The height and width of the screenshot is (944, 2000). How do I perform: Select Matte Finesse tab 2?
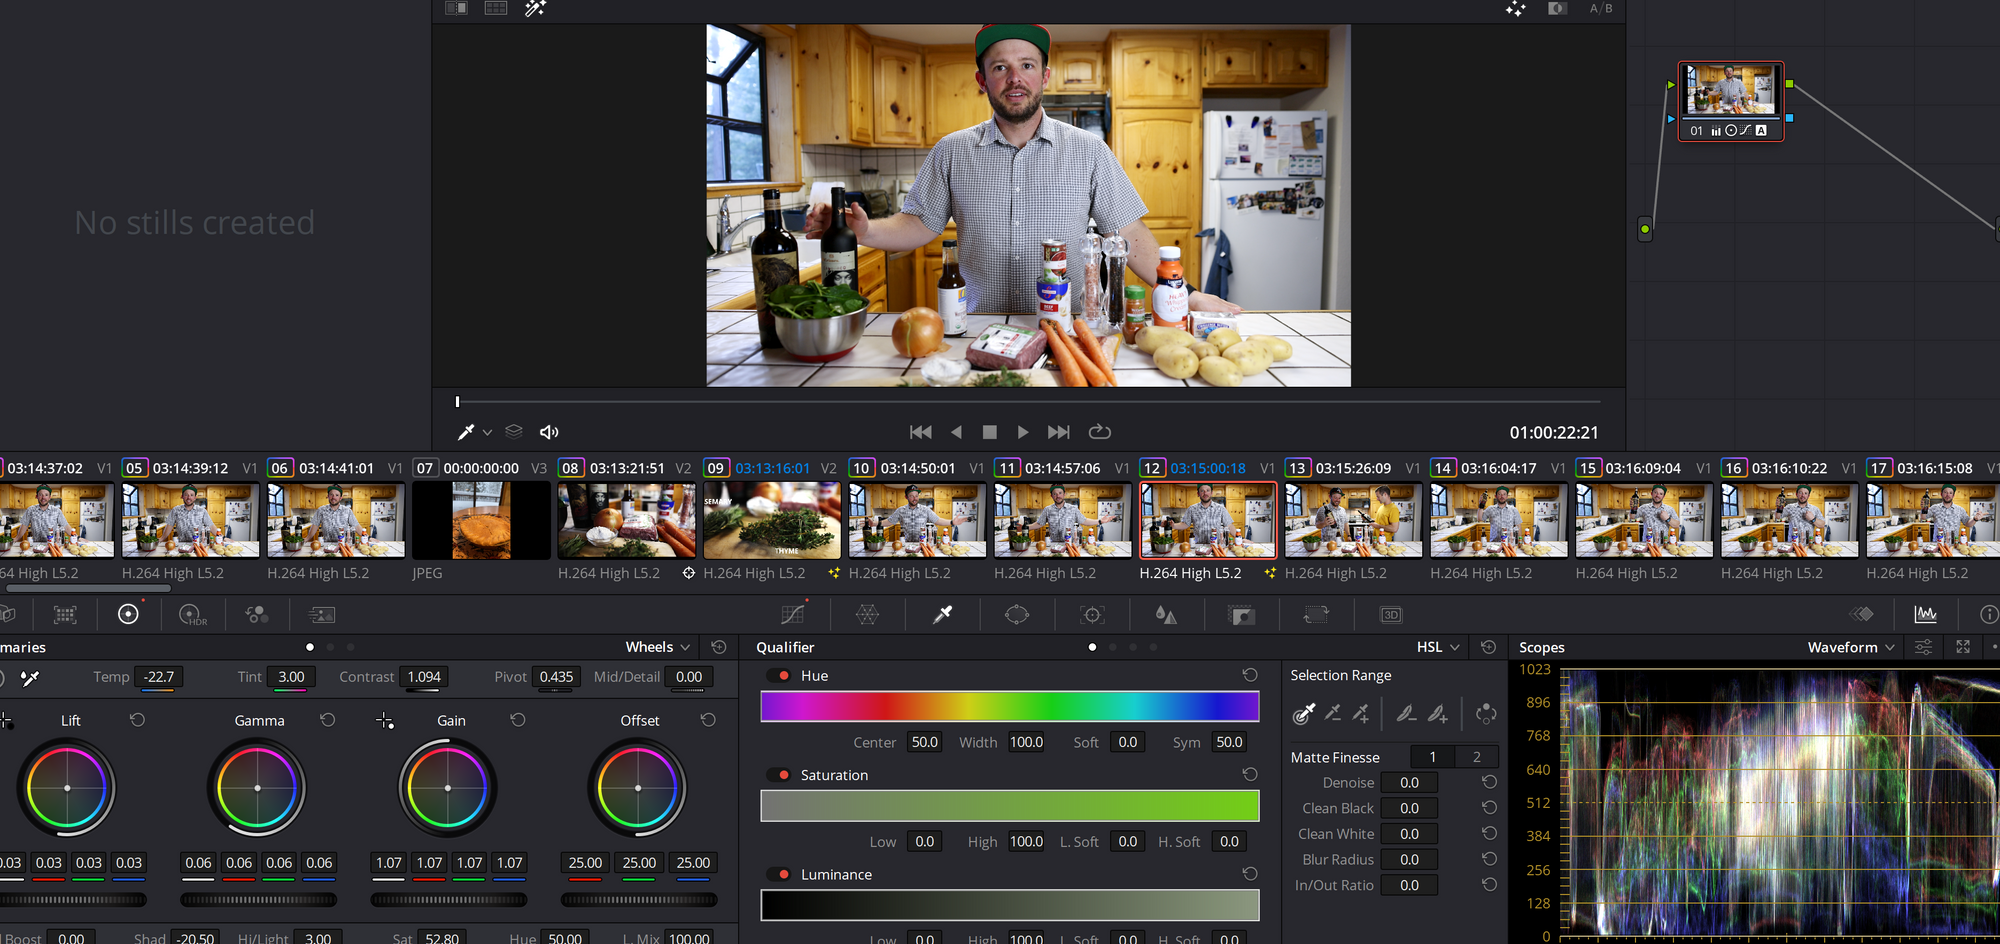[1476, 757]
